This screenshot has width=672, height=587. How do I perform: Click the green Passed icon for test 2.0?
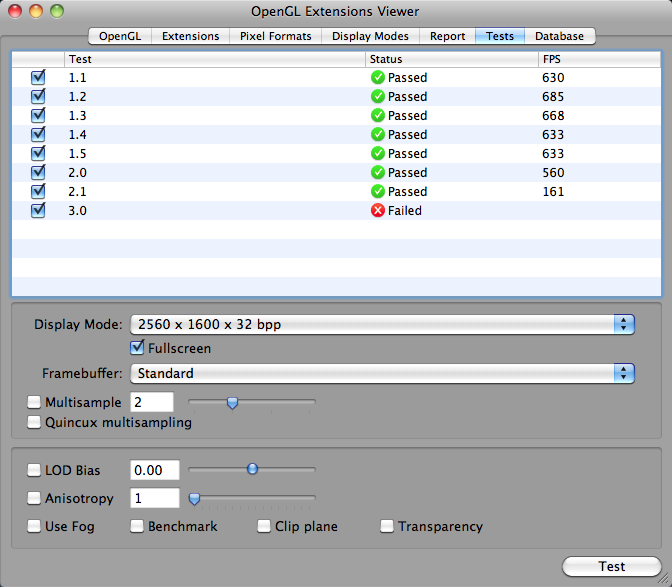click(x=378, y=172)
